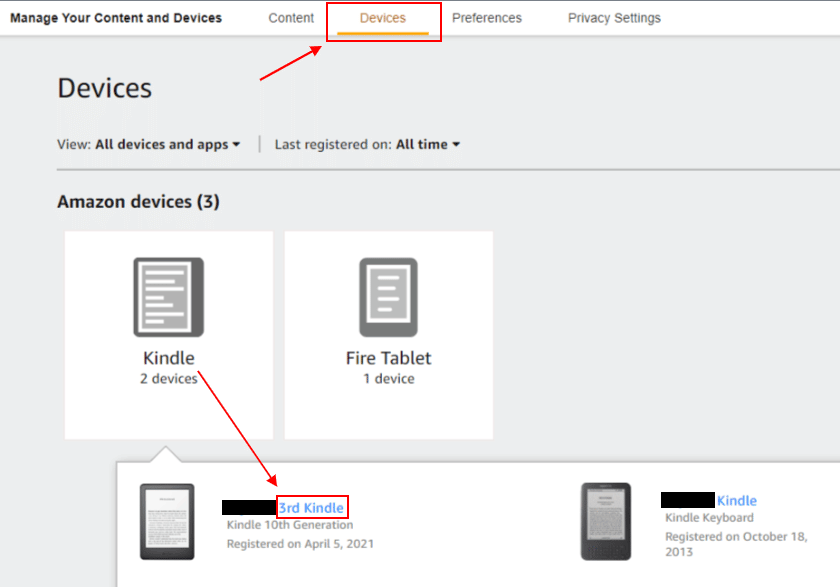Click the Manage Your Content and Devices title

[116, 18]
